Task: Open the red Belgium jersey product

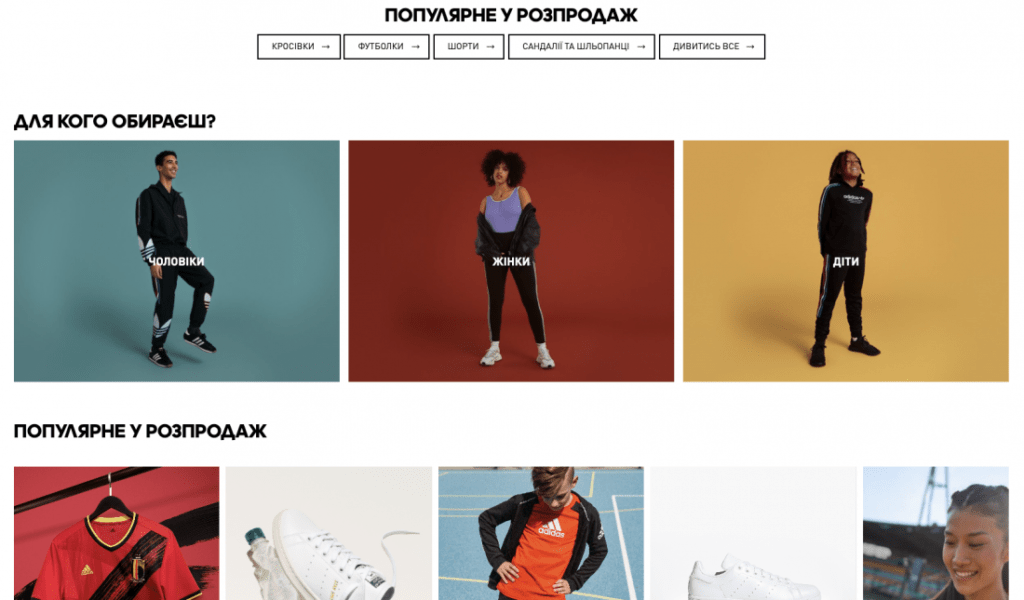Action: coord(116,533)
